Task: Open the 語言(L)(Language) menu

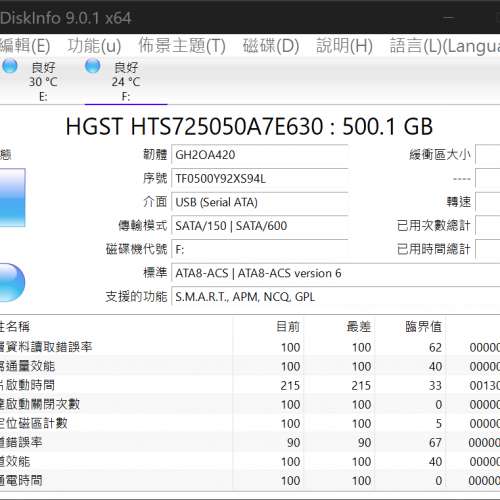Action: pos(445,46)
